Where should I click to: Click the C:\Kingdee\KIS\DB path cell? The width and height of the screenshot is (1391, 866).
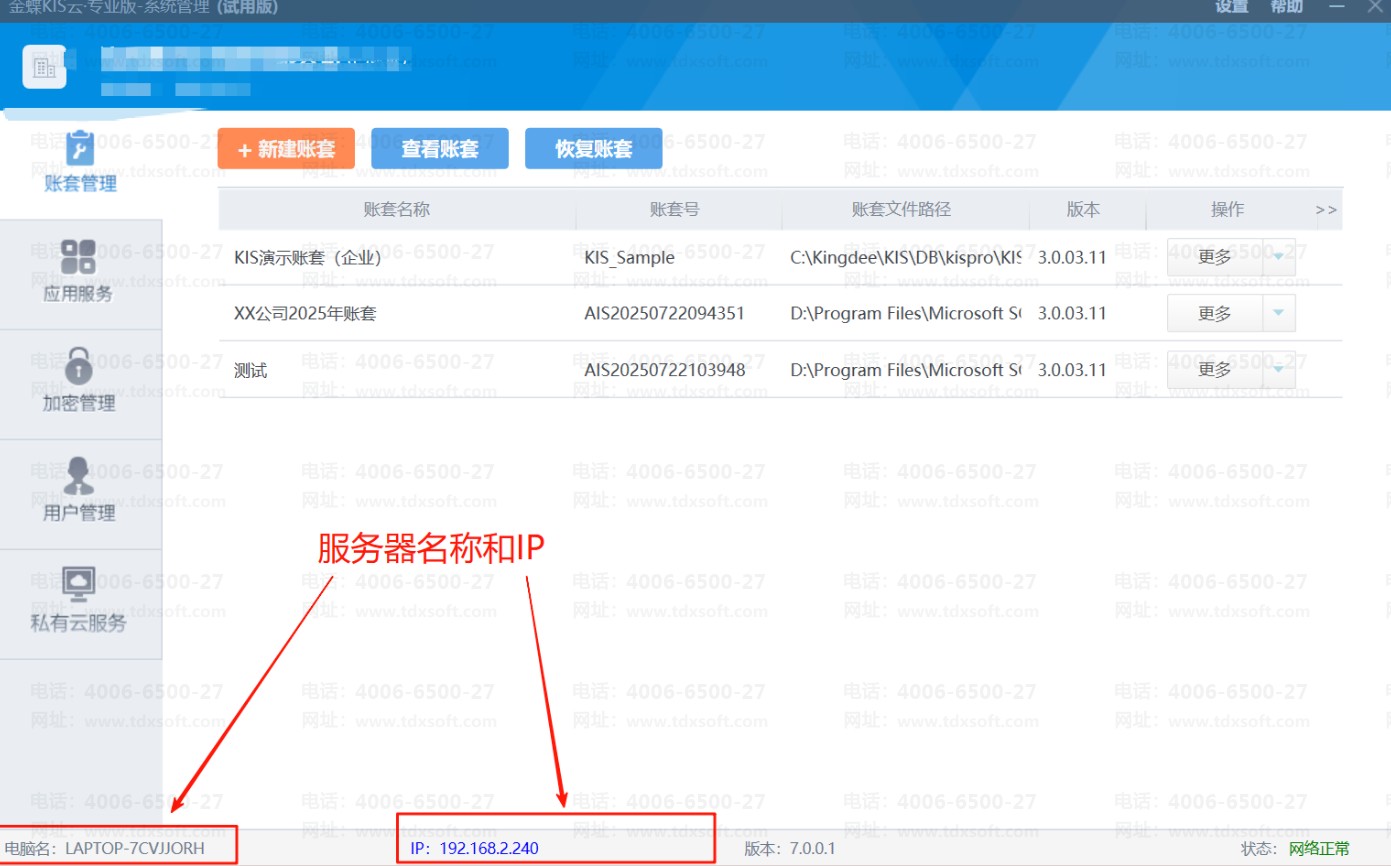pos(906,257)
